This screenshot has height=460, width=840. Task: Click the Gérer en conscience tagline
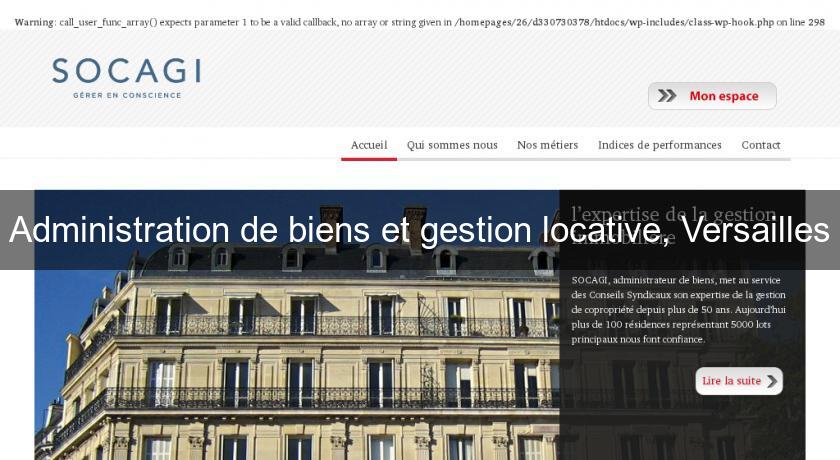[x=127, y=95]
